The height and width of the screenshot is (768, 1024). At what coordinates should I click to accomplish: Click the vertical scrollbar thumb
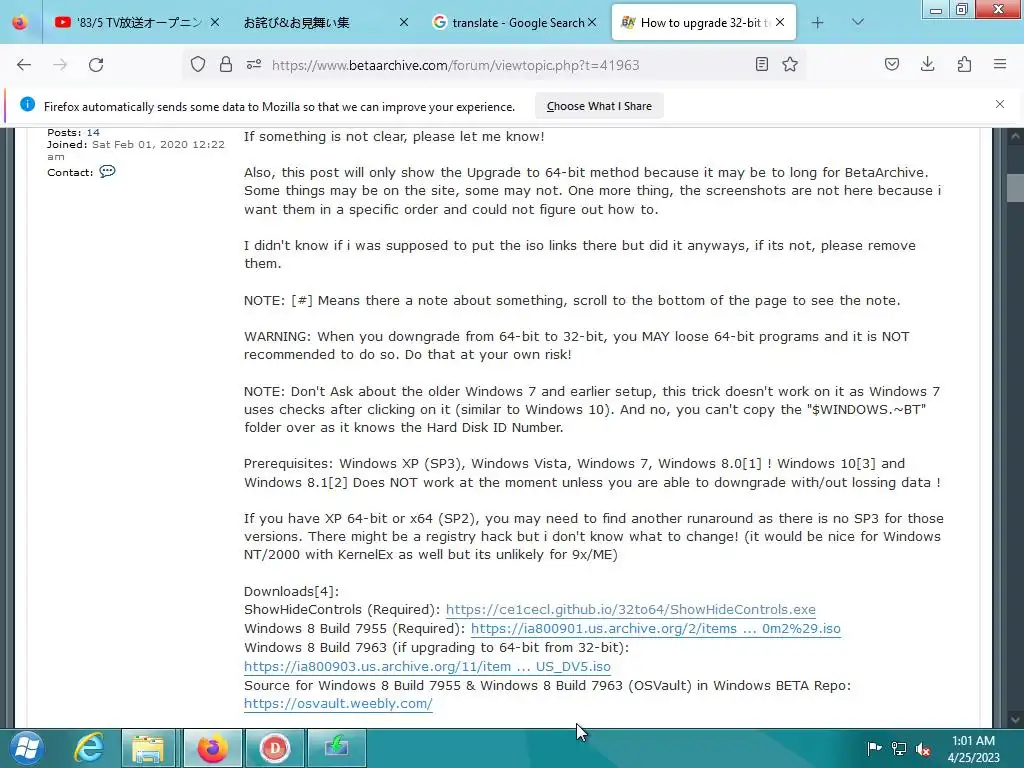pos(1015,188)
